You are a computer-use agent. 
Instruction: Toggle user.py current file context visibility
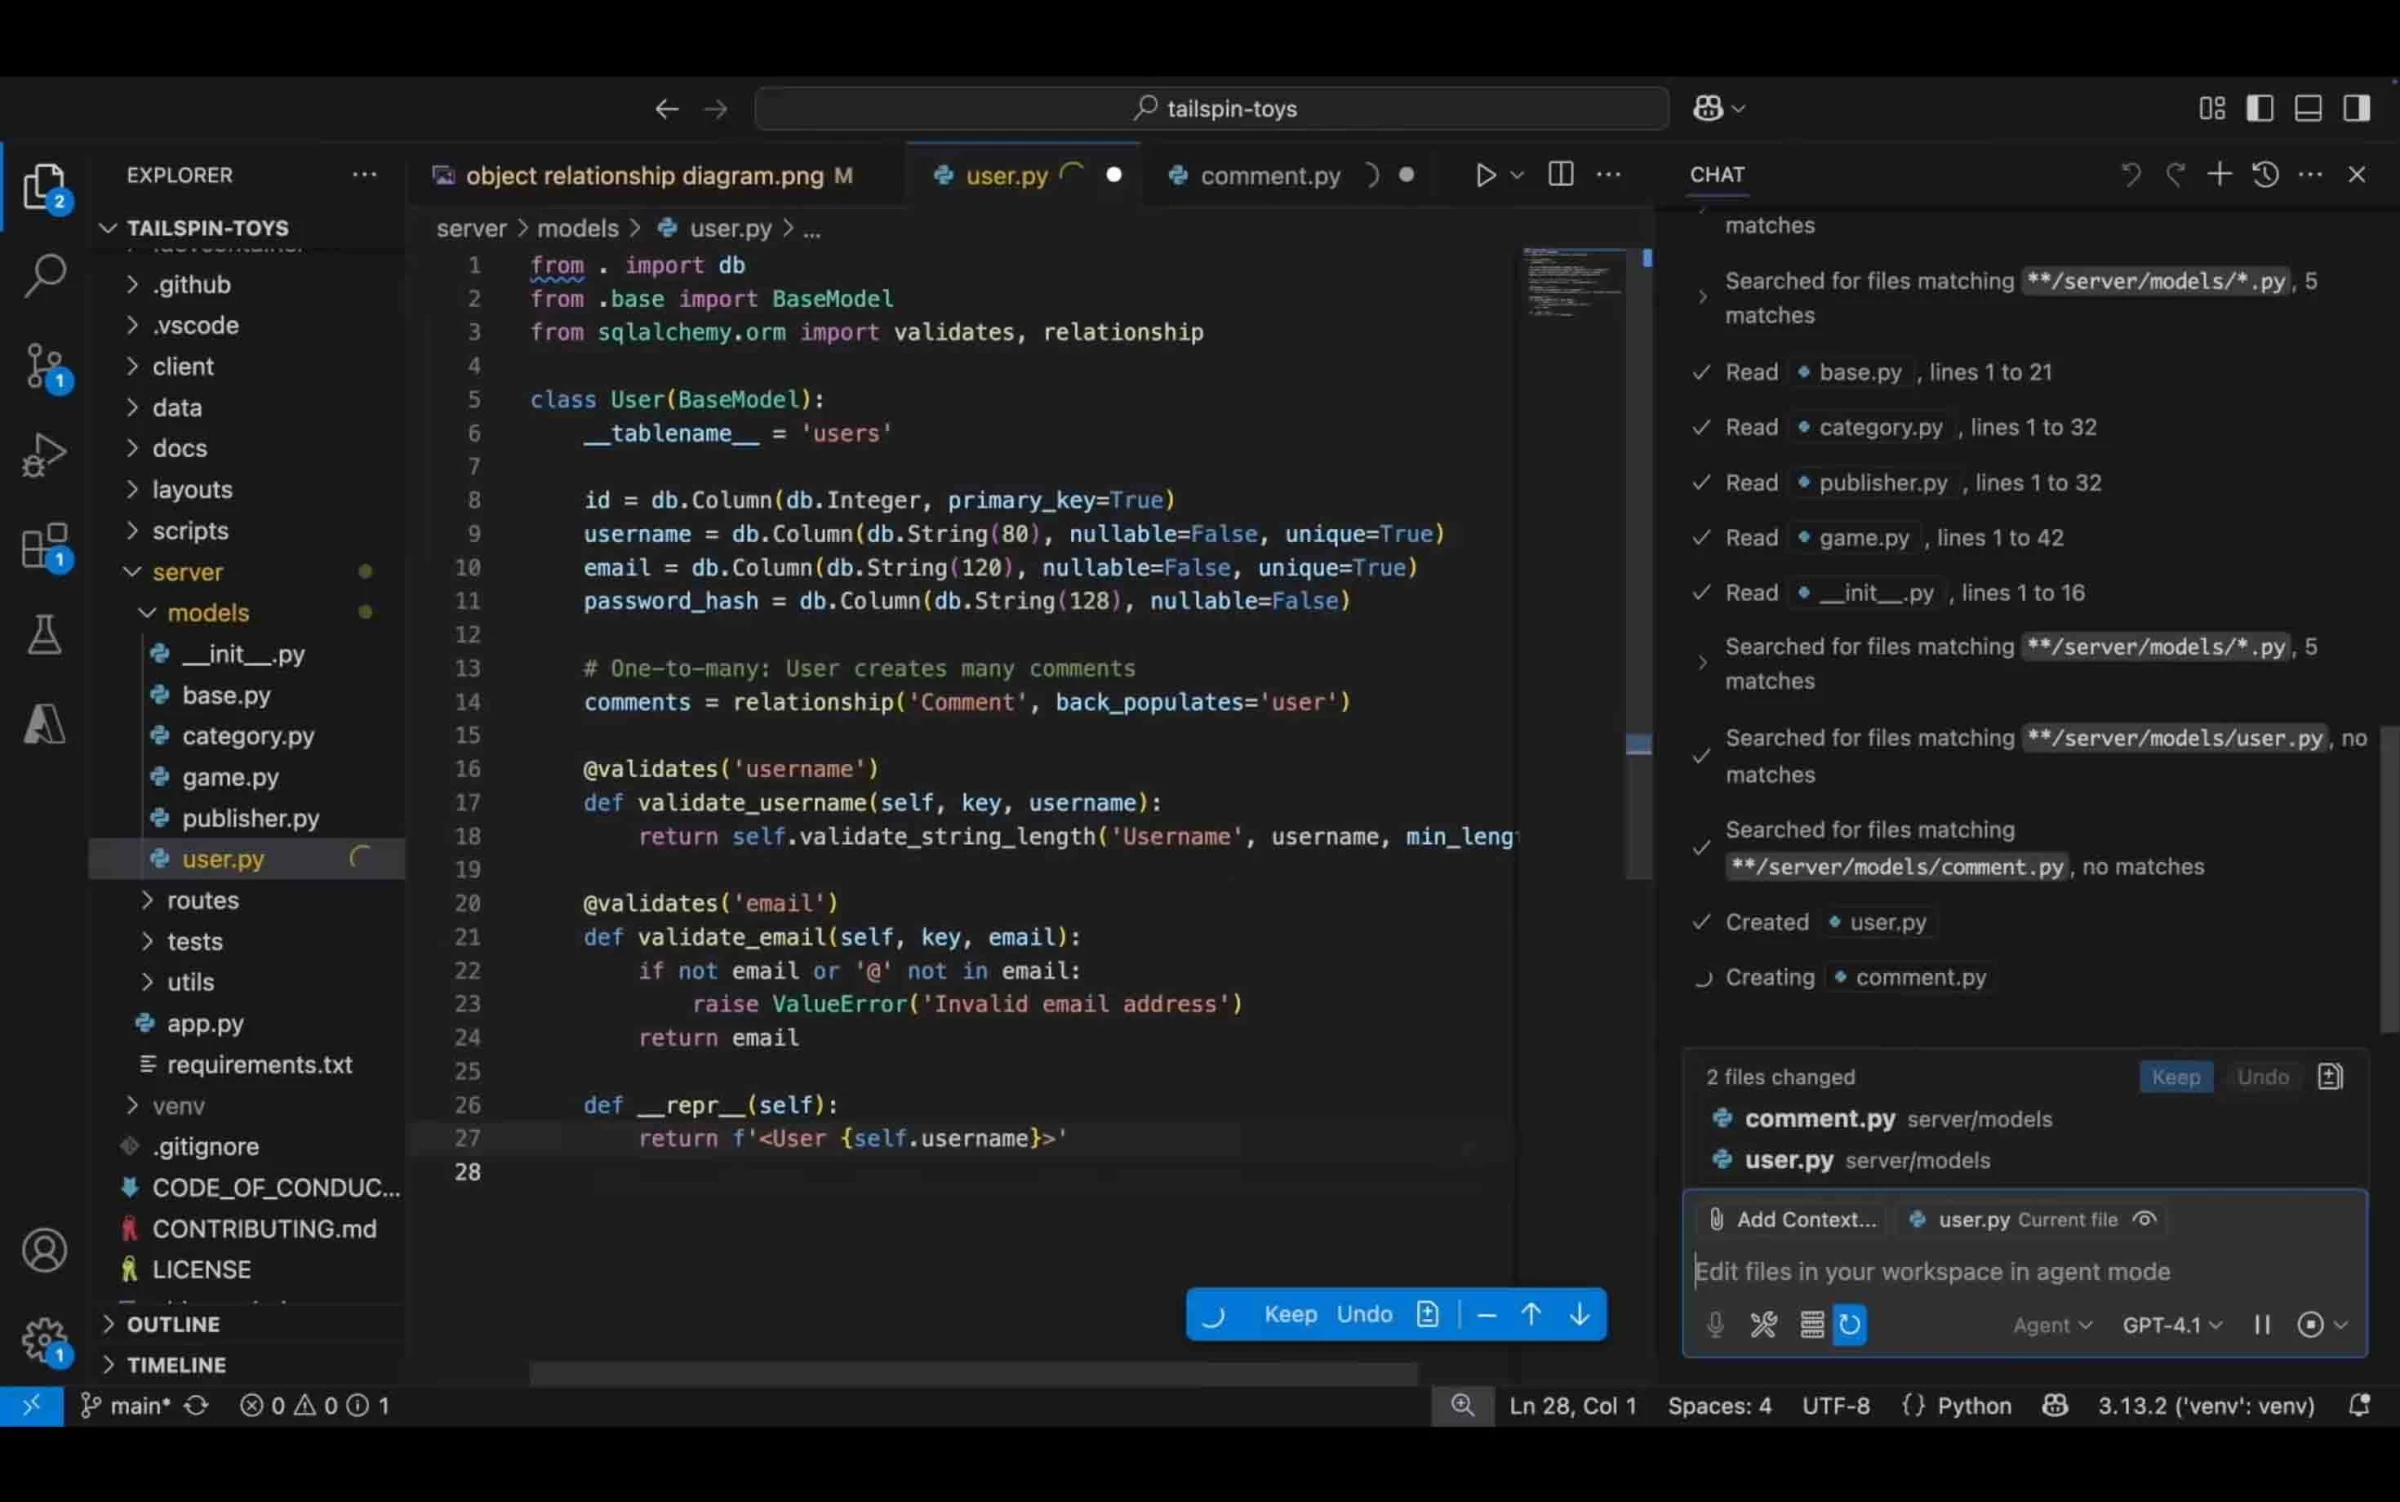(2145, 1219)
